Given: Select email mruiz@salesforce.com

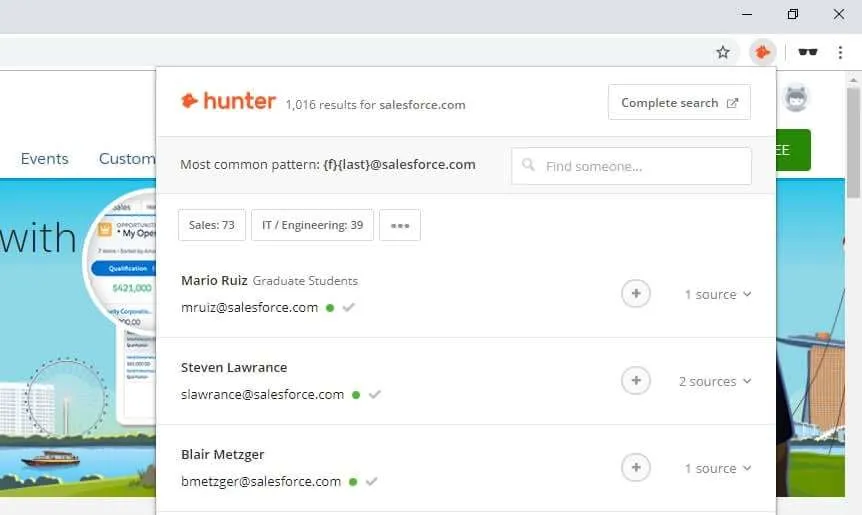Looking at the screenshot, I should pos(250,307).
